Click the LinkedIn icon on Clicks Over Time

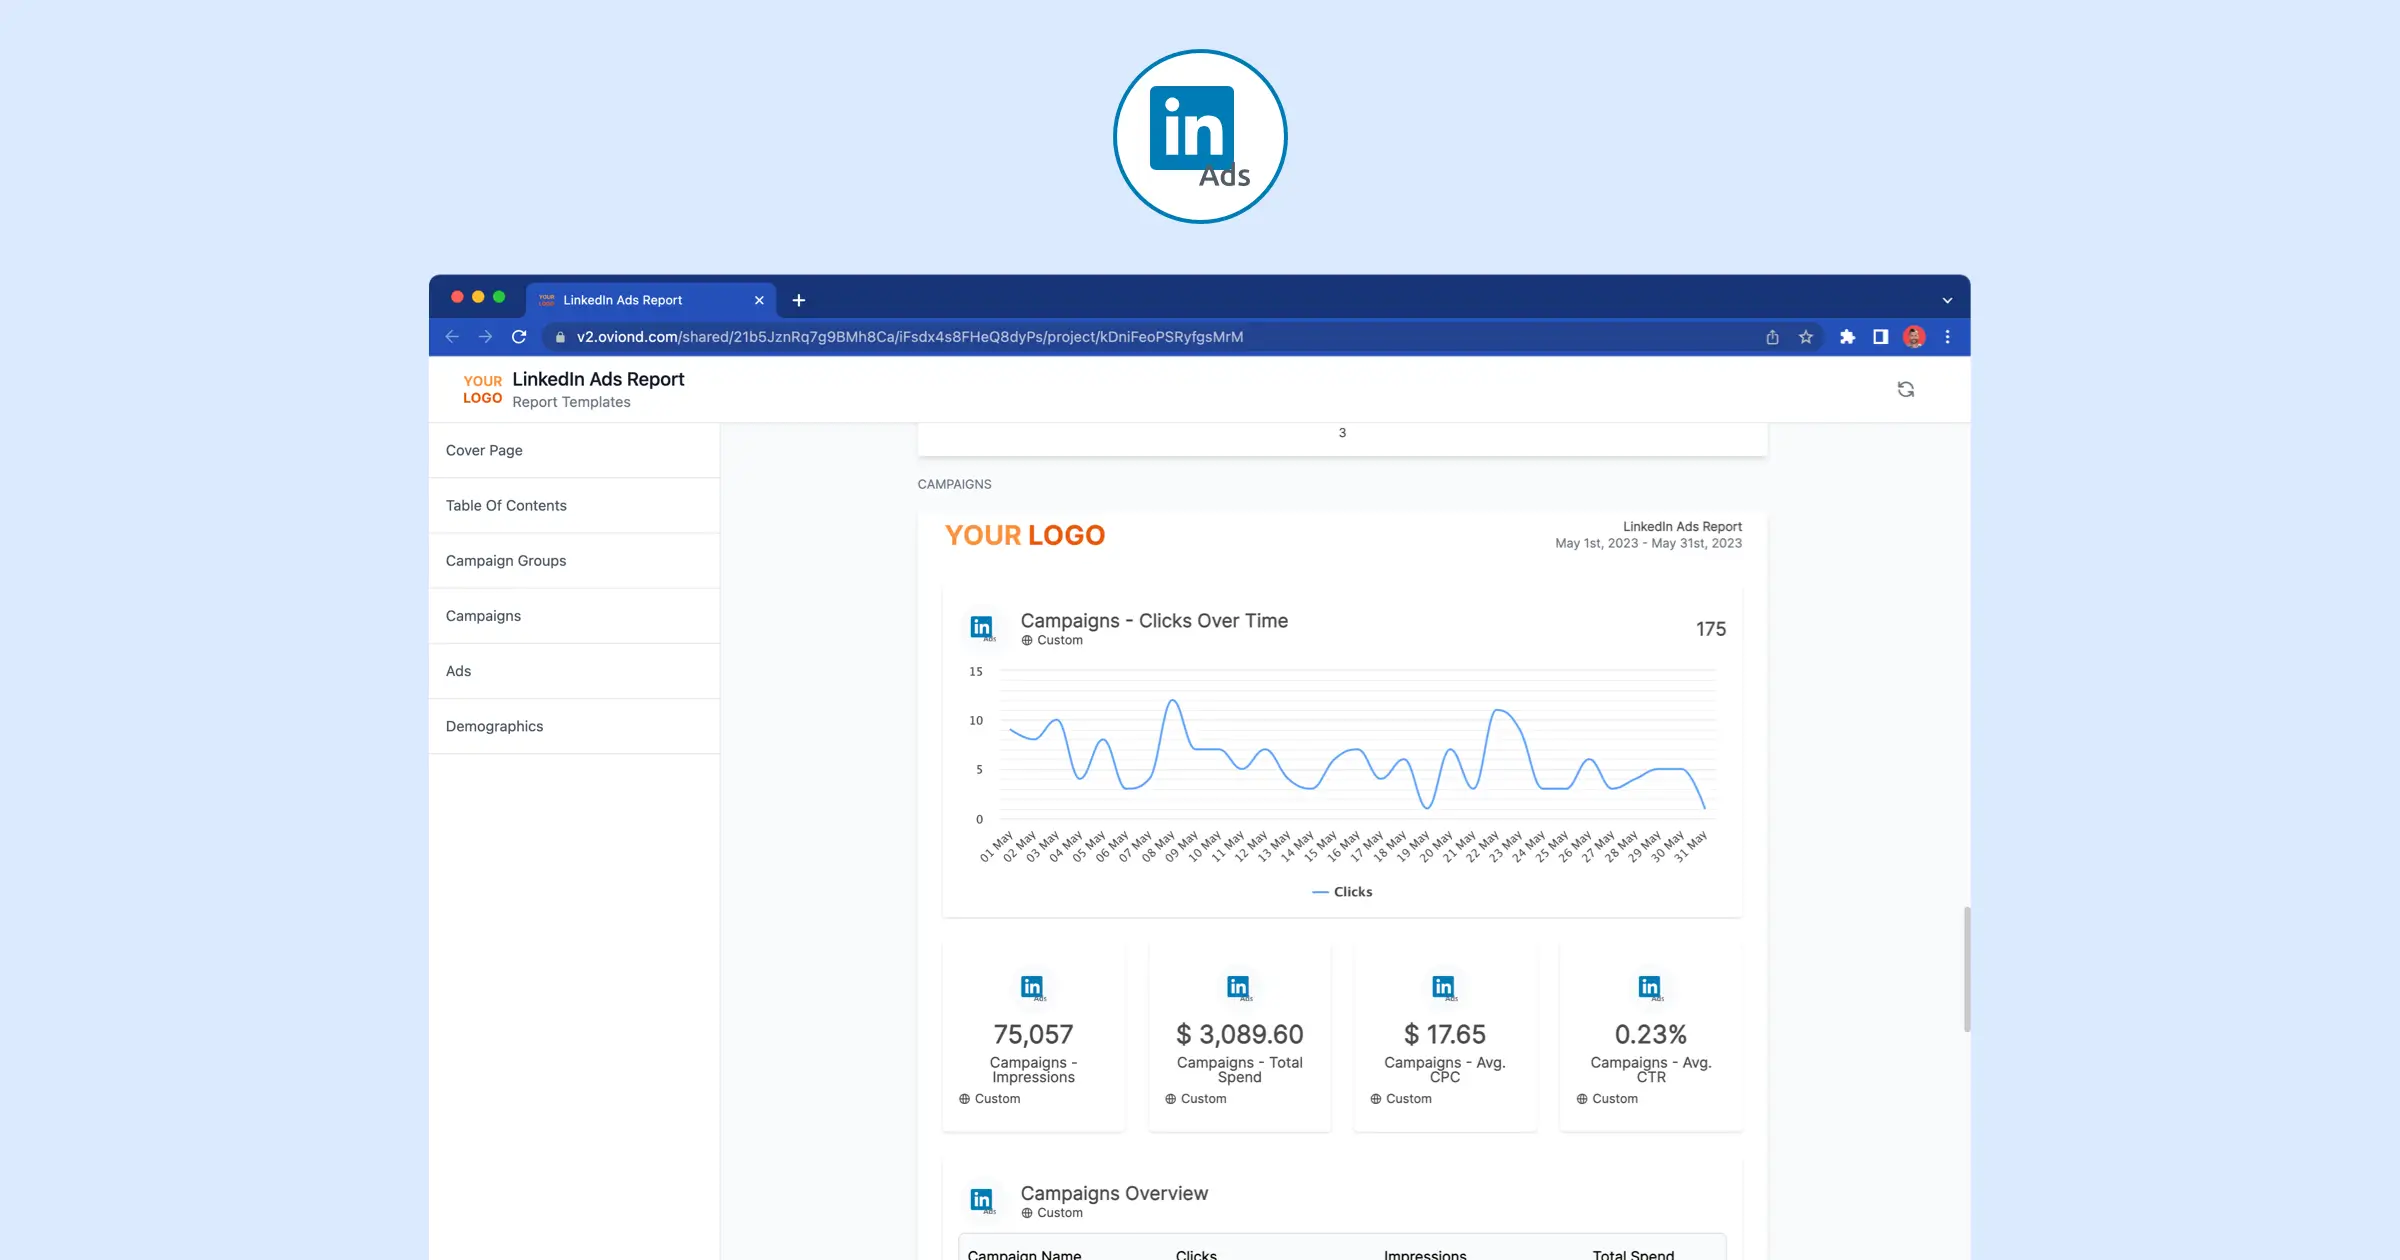(982, 628)
